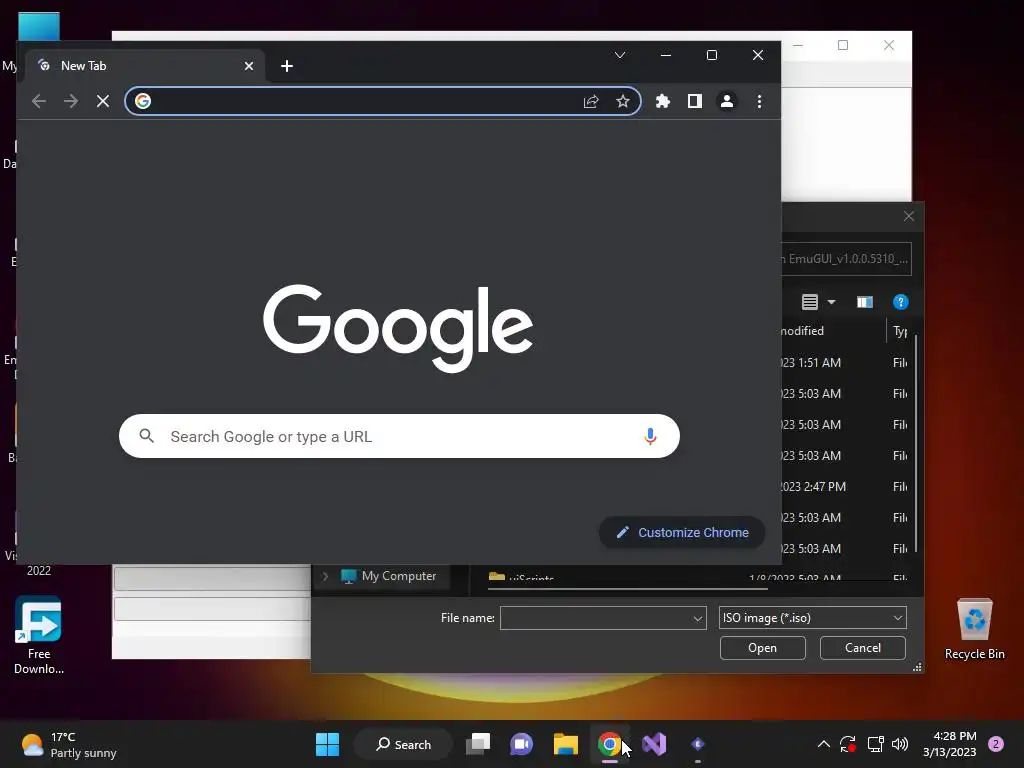1024x768 pixels.
Task: Toggle Chrome side panel
Action: (x=695, y=101)
